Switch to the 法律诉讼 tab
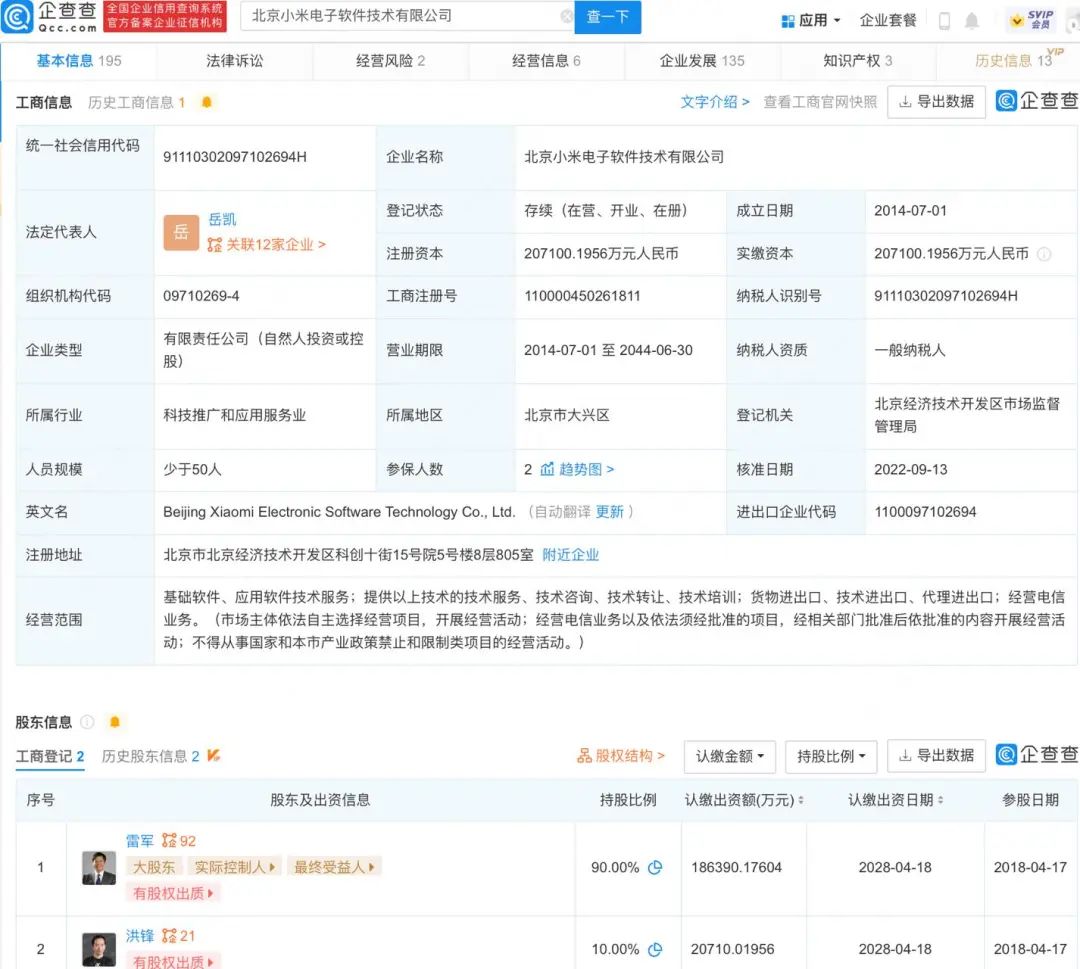This screenshot has width=1080, height=969. (x=234, y=61)
